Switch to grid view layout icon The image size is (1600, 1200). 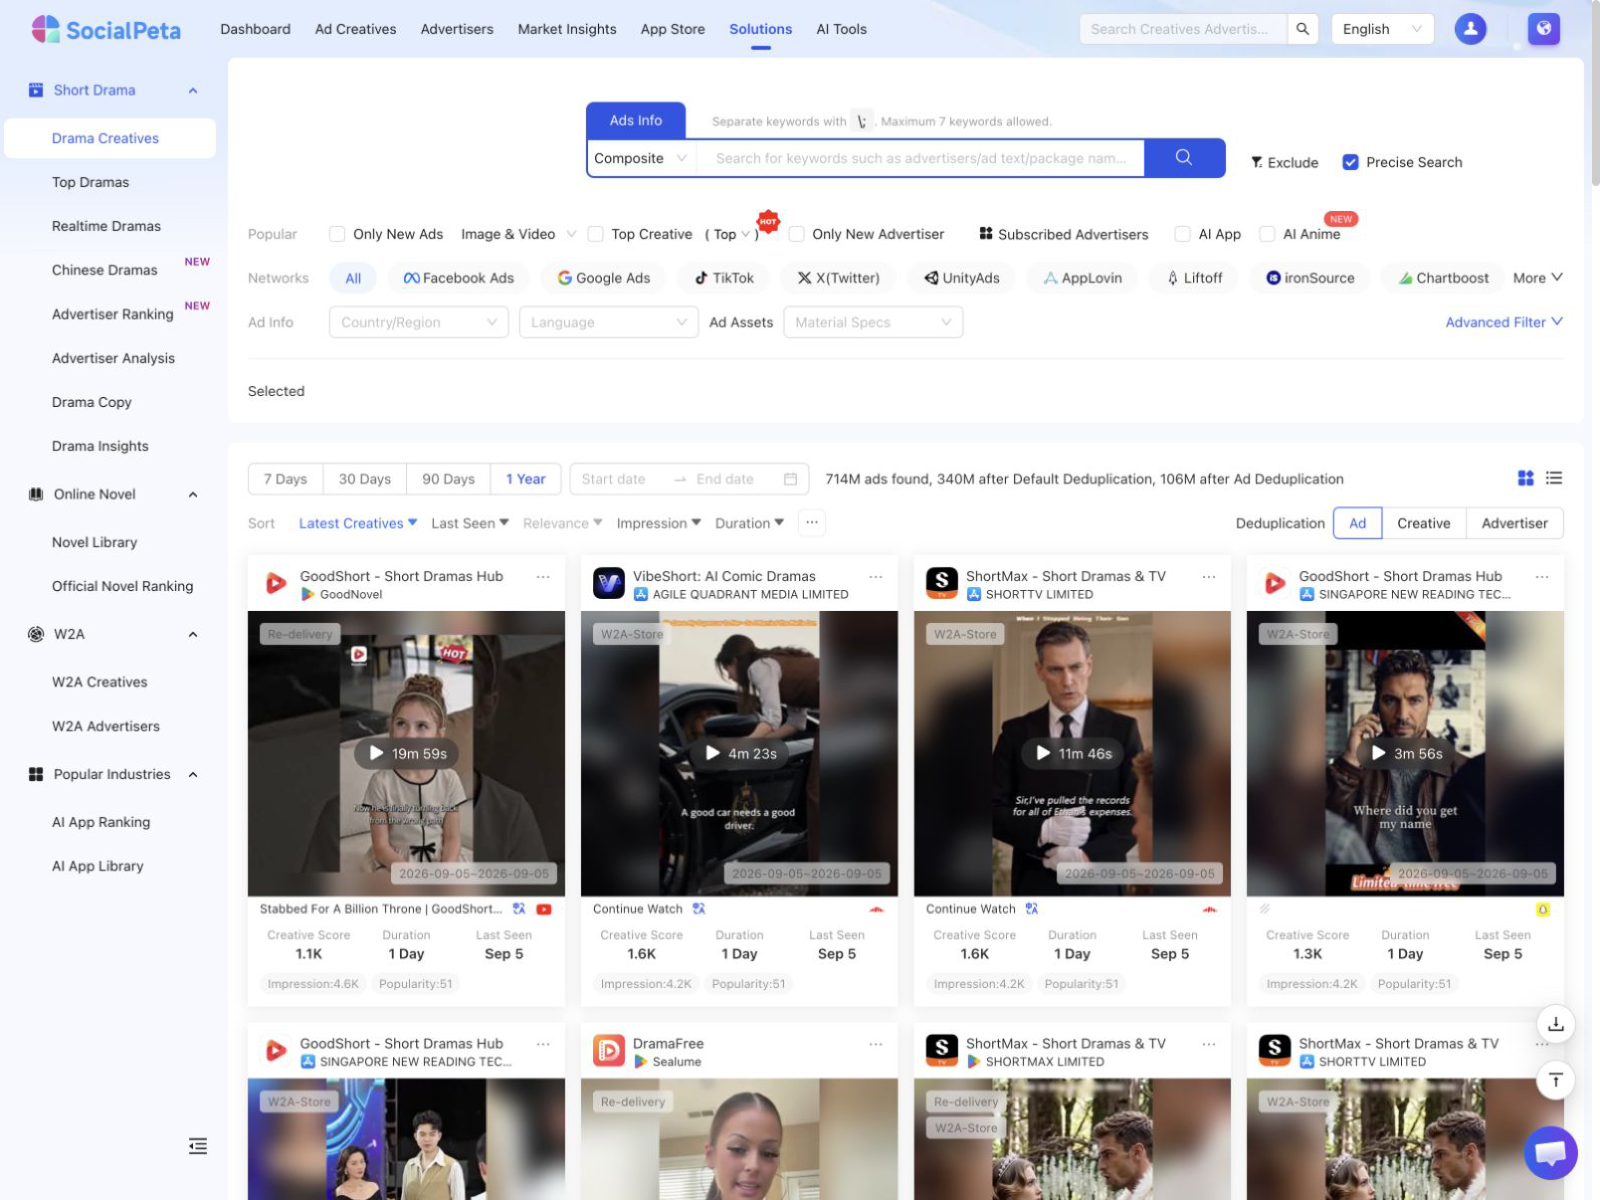tap(1526, 479)
